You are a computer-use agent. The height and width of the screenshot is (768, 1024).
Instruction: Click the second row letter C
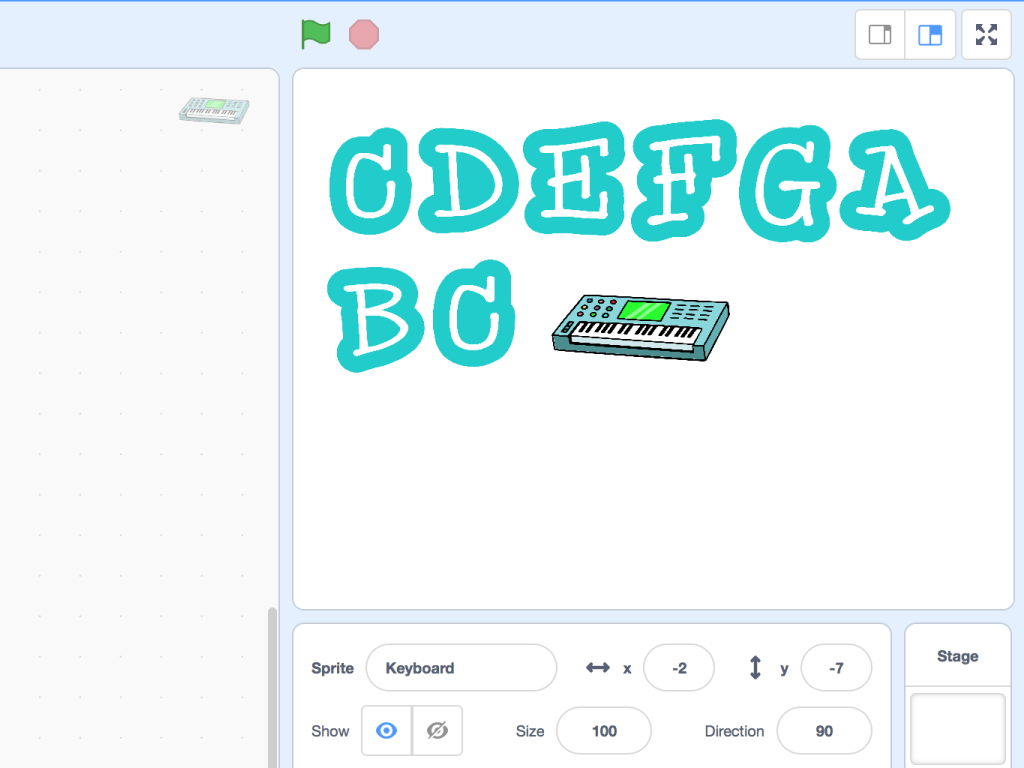point(473,313)
